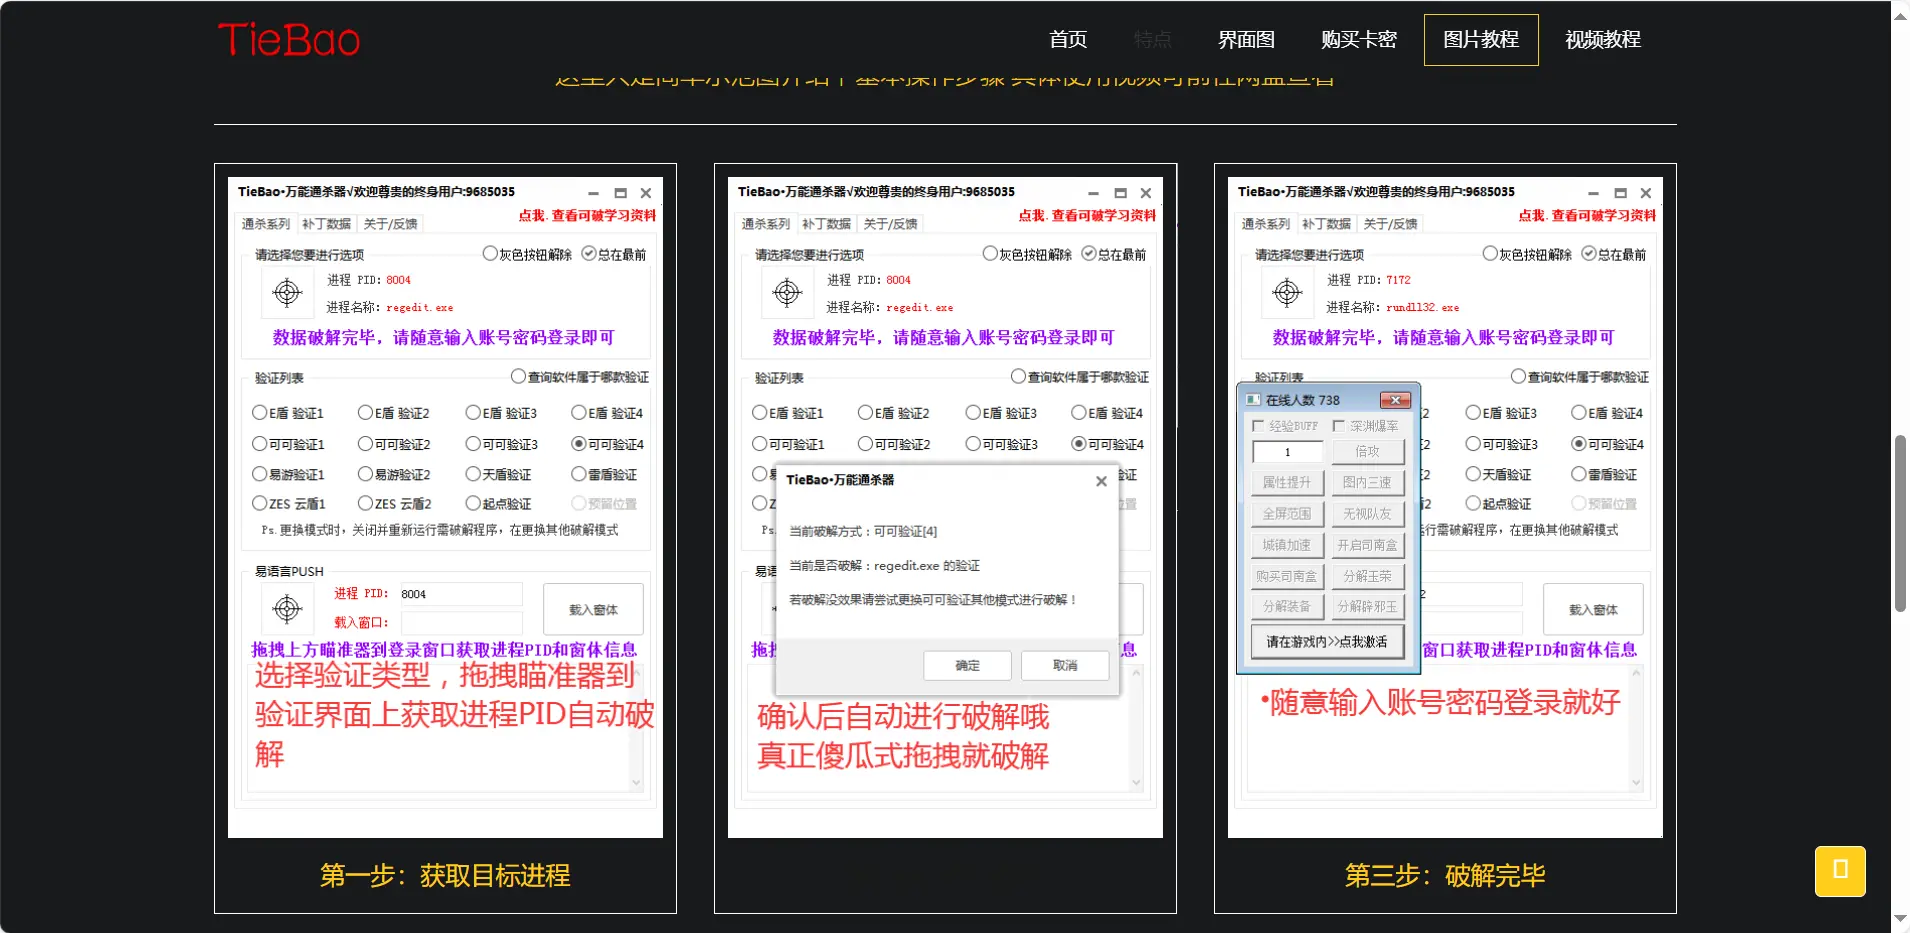Image resolution: width=1910 pixels, height=933 pixels.
Task: Click the 请在游戏内>>点我激活 button
Action: 1326,642
